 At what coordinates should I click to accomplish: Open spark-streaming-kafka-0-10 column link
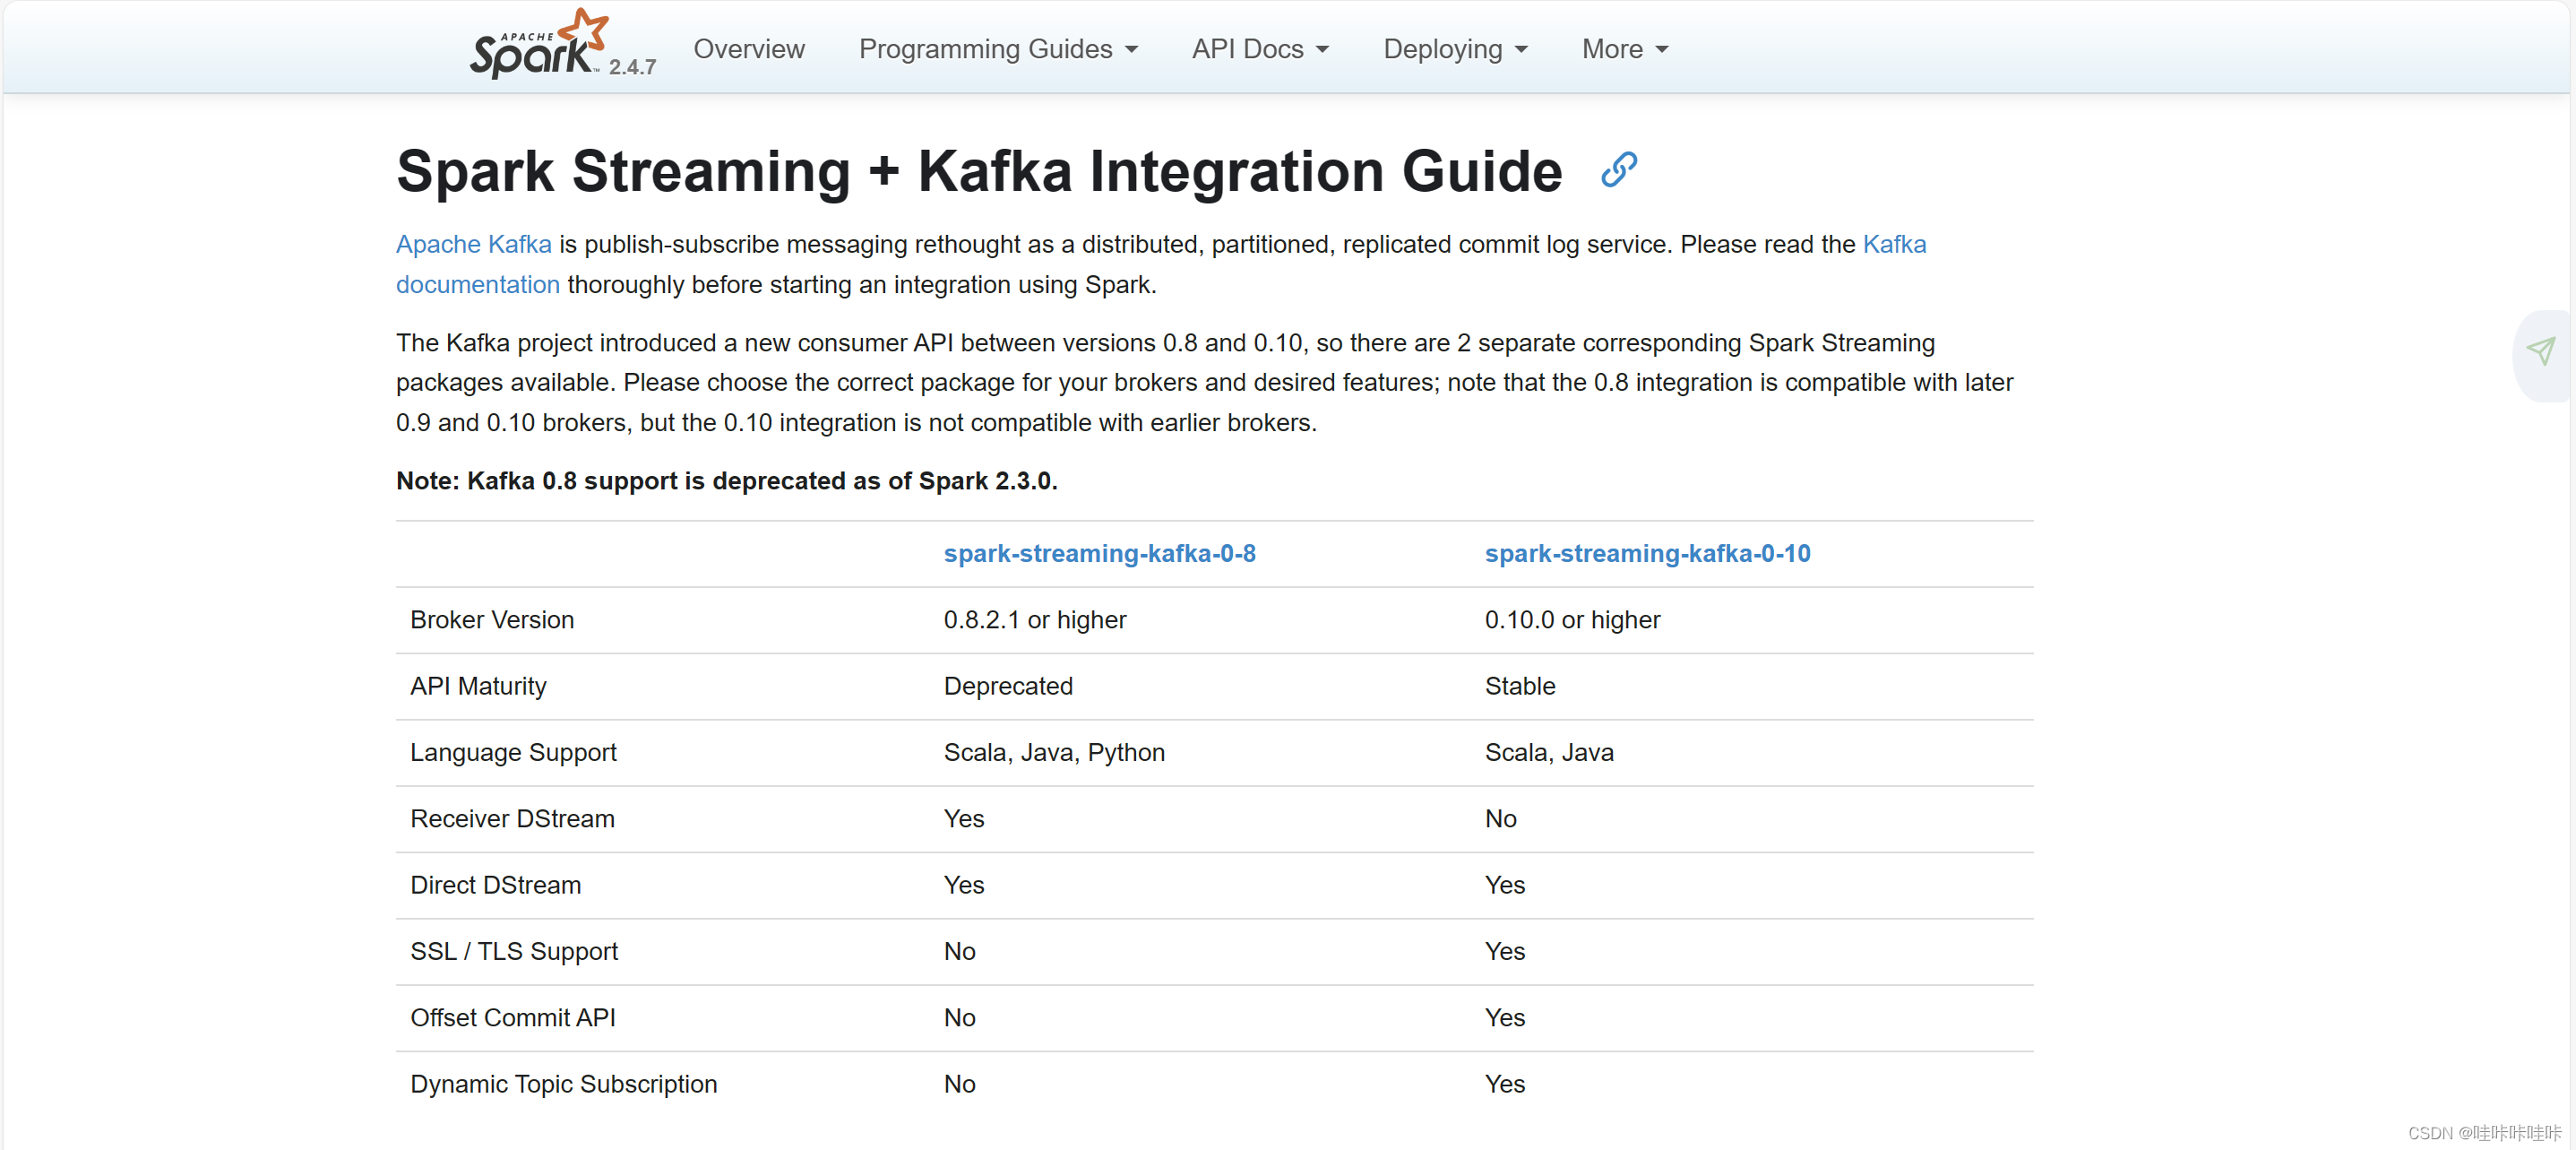click(1646, 553)
